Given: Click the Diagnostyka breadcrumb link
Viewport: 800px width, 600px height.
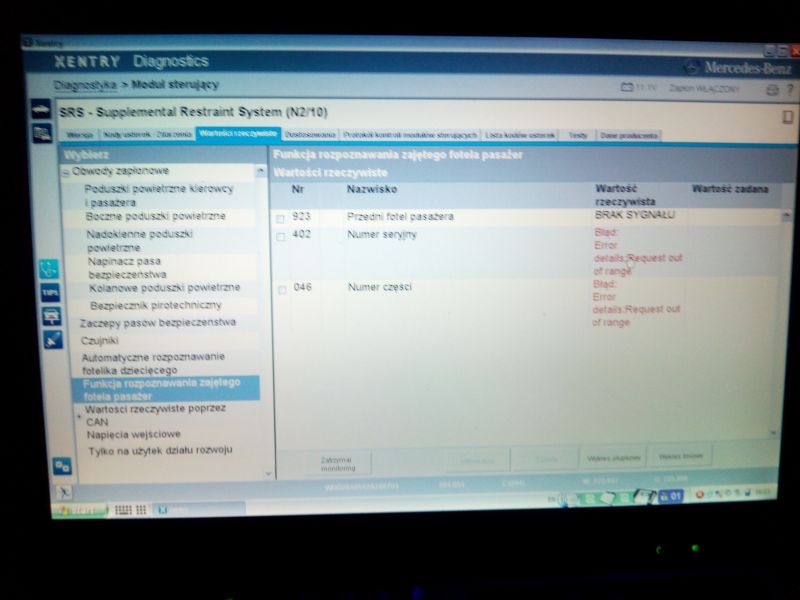Looking at the screenshot, I should pos(85,85).
